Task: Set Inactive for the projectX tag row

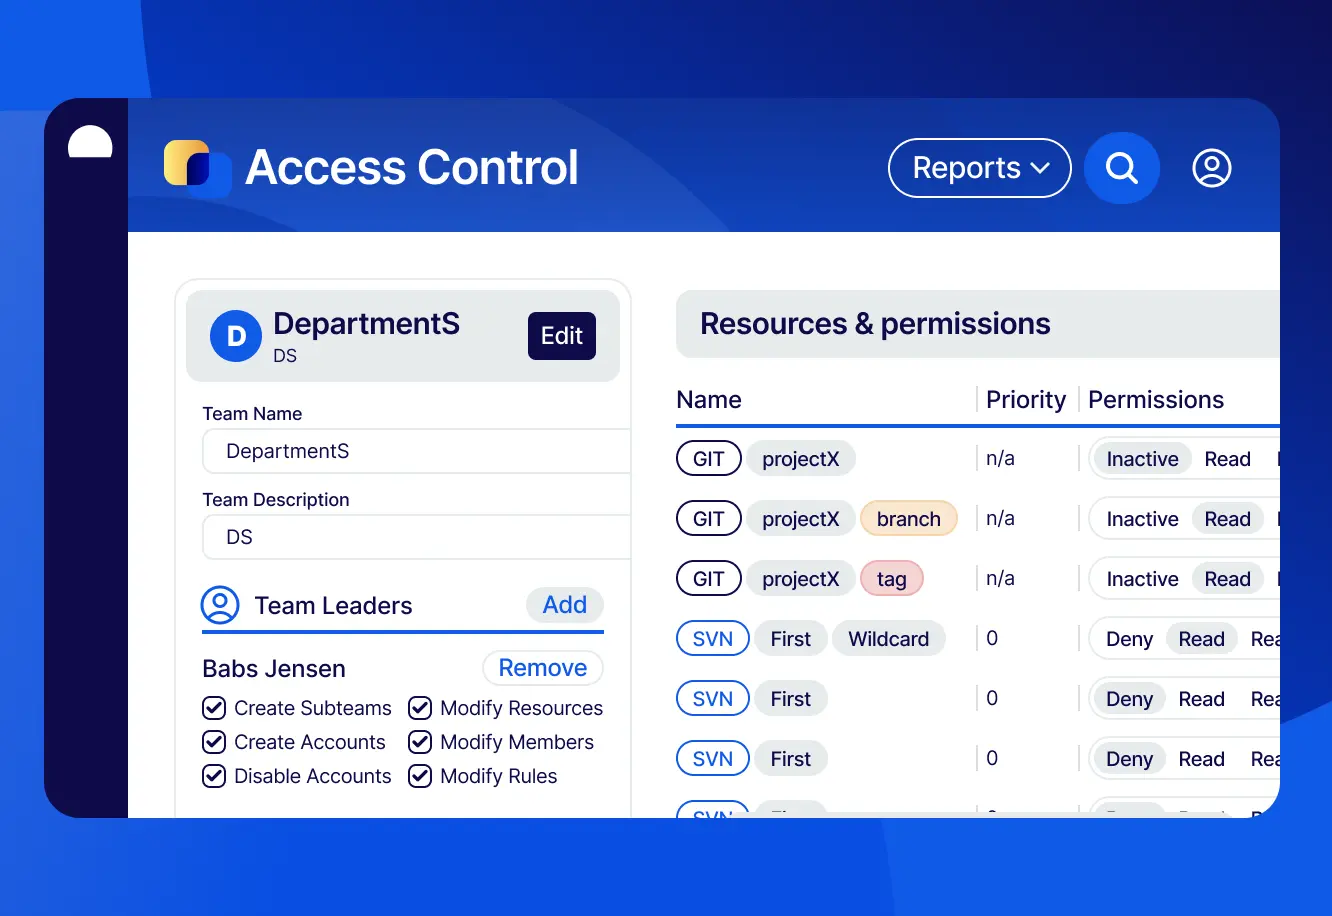Action: coord(1142,579)
